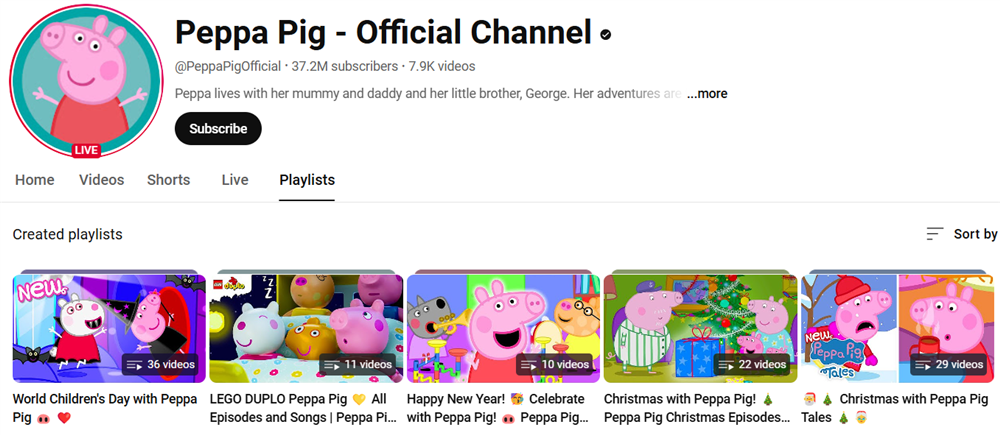The width and height of the screenshot is (1000, 435).
Task: Open the Sort by menu
Action: click(962, 234)
